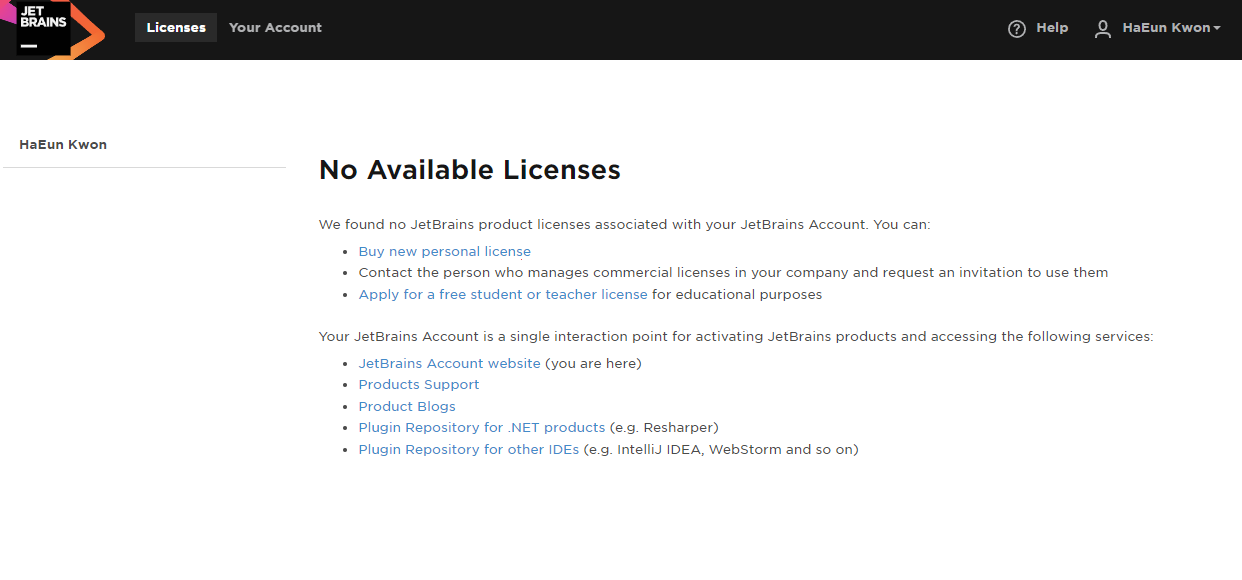Screen dimensions: 1242x580
Task: Click the '(e.g. Resharper)' text
Action: (x=664, y=428)
